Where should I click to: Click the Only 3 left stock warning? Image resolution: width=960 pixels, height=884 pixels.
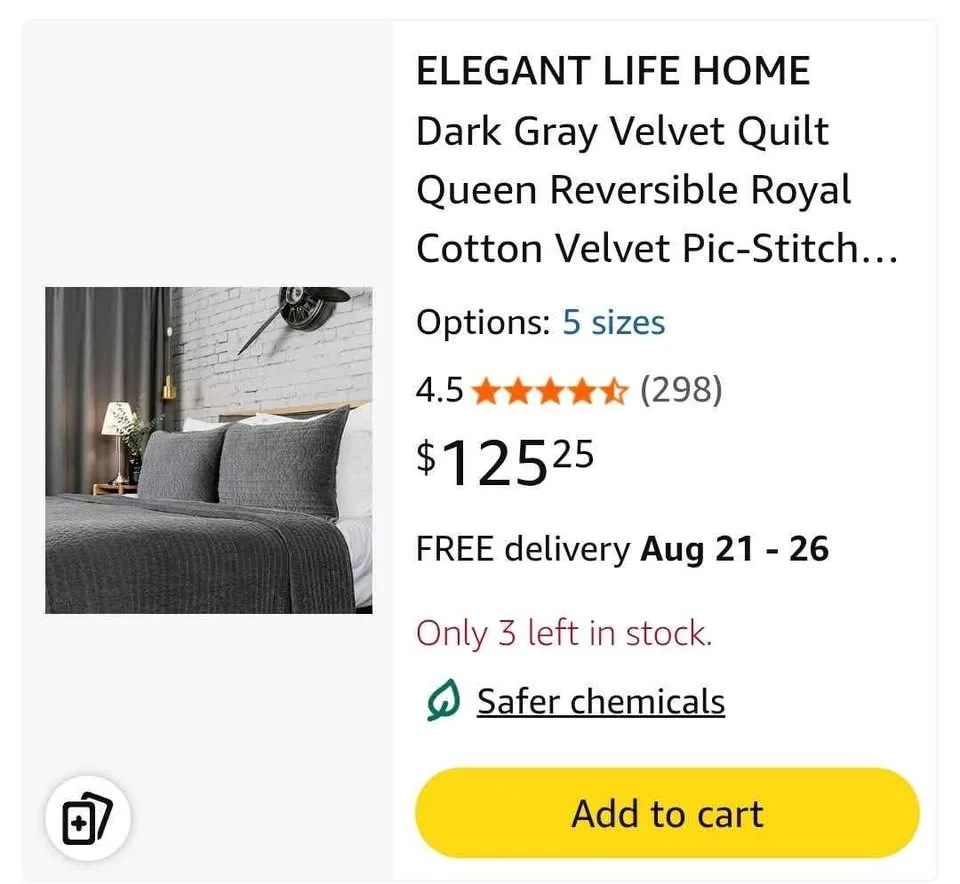point(563,633)
